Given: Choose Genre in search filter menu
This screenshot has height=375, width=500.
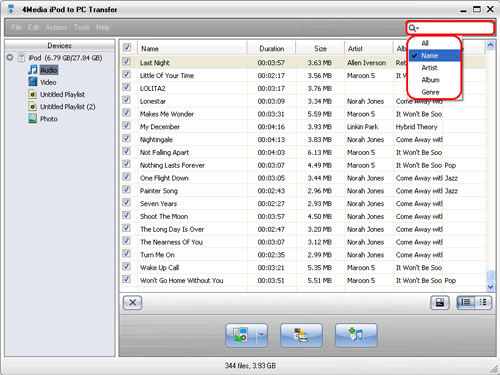Looking at the screenshot, I should pos(435,92).
